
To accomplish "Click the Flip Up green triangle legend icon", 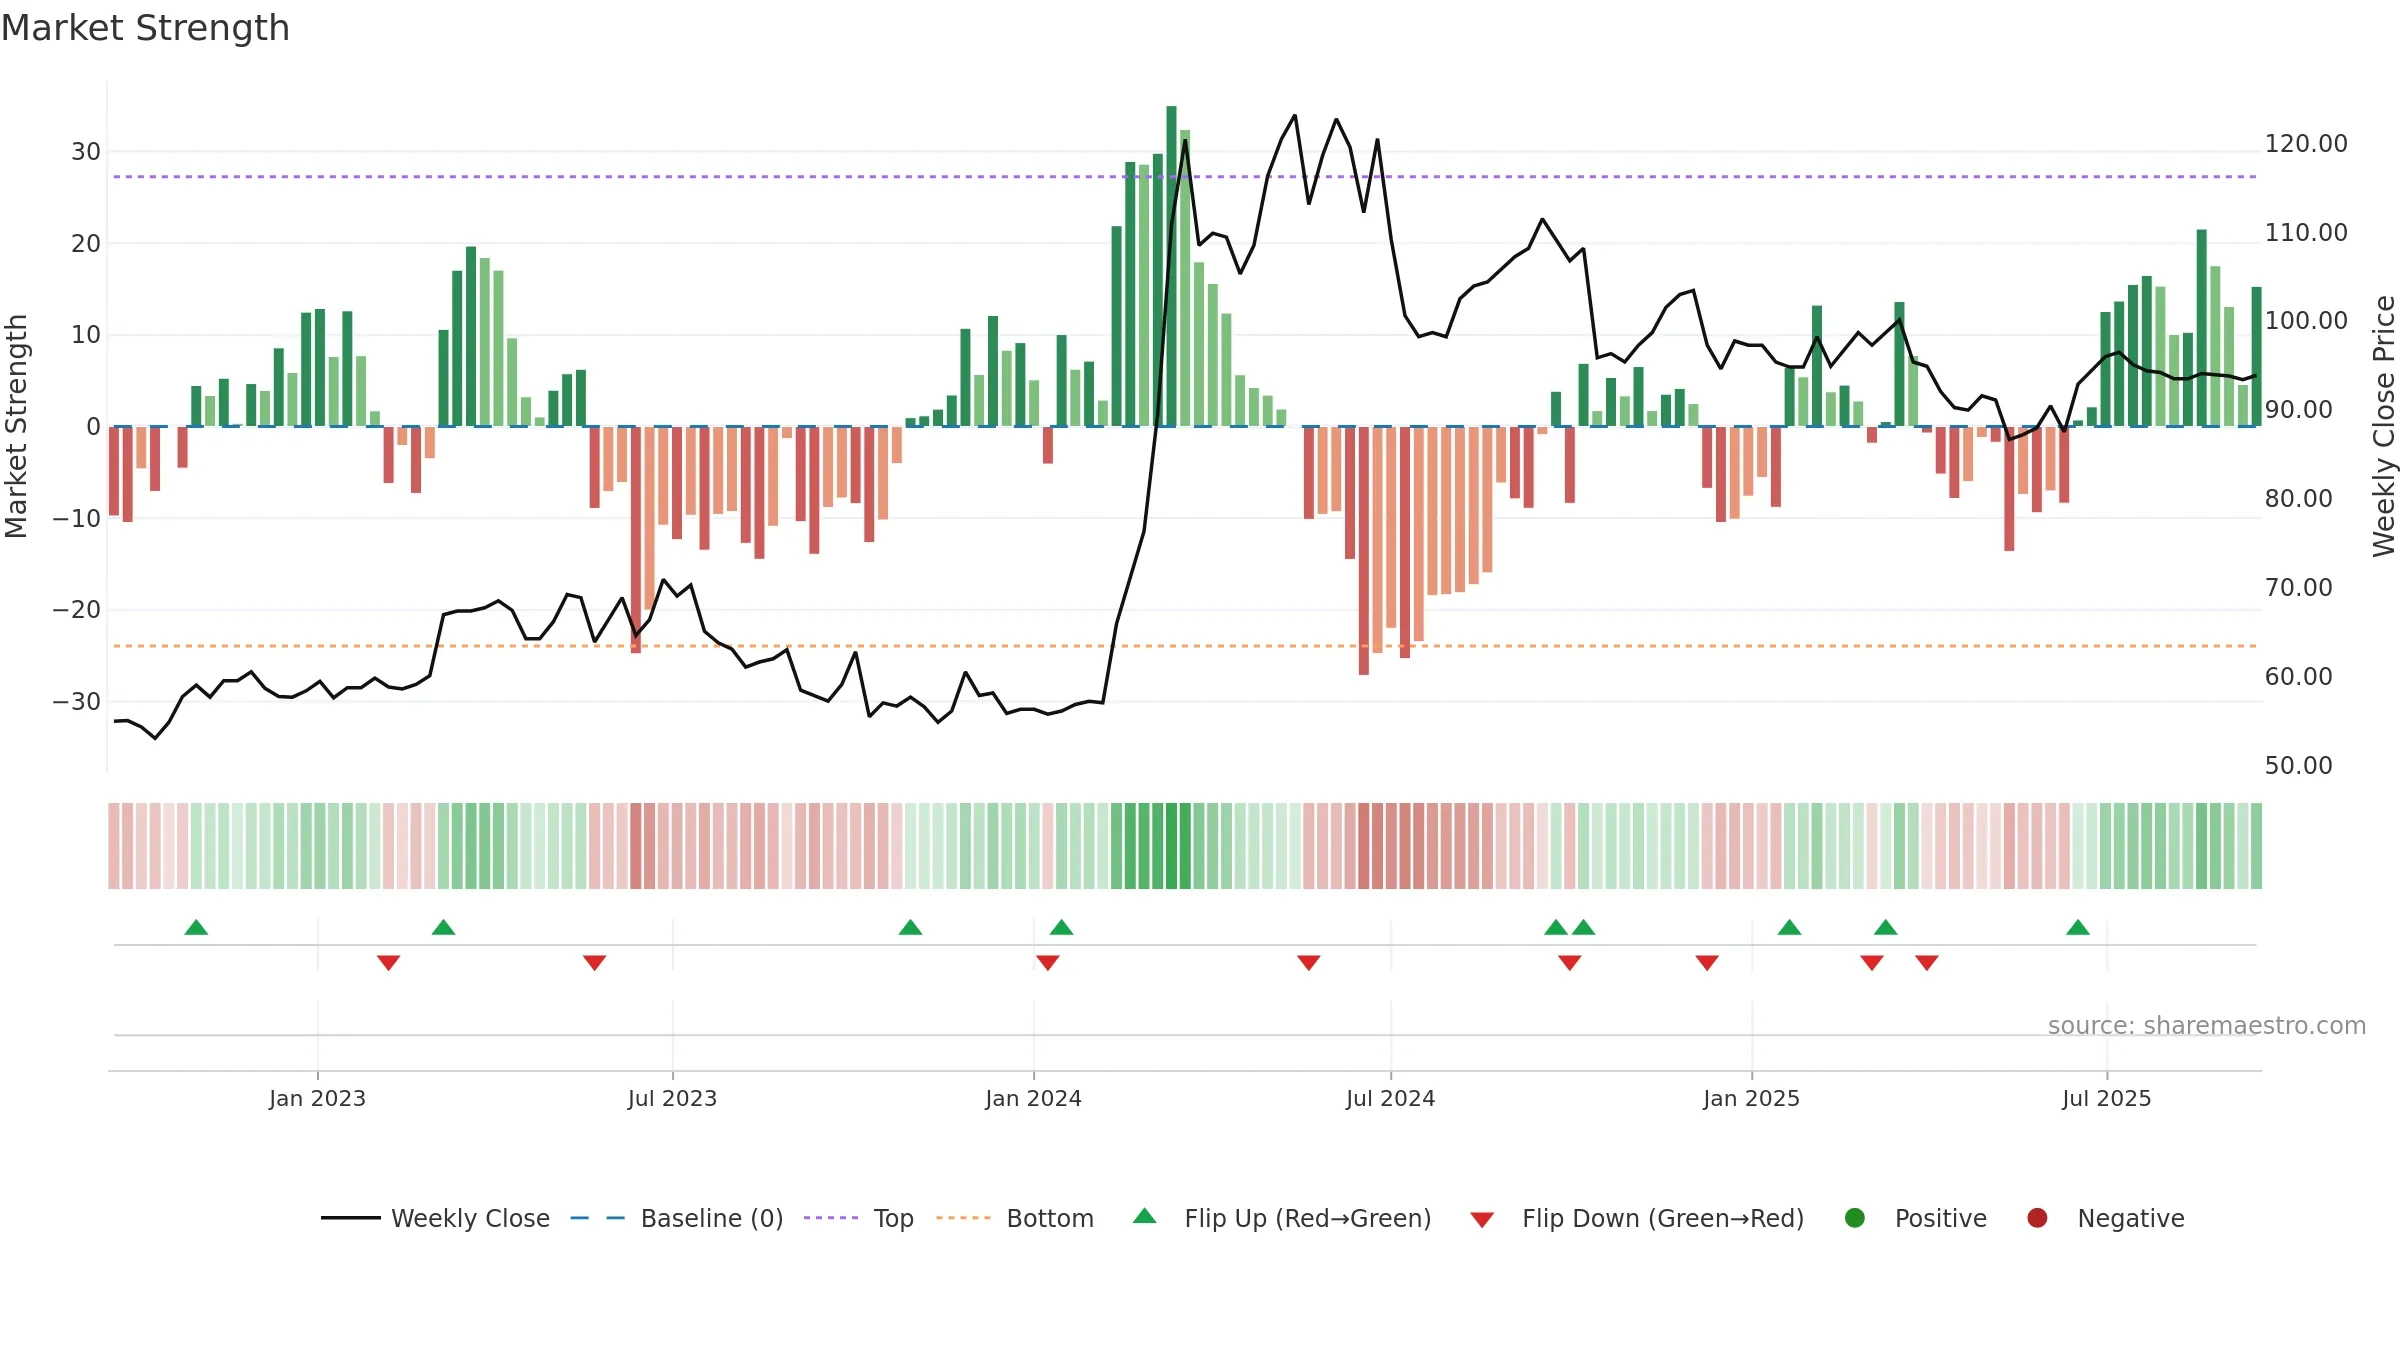I will (1145, 1216).
